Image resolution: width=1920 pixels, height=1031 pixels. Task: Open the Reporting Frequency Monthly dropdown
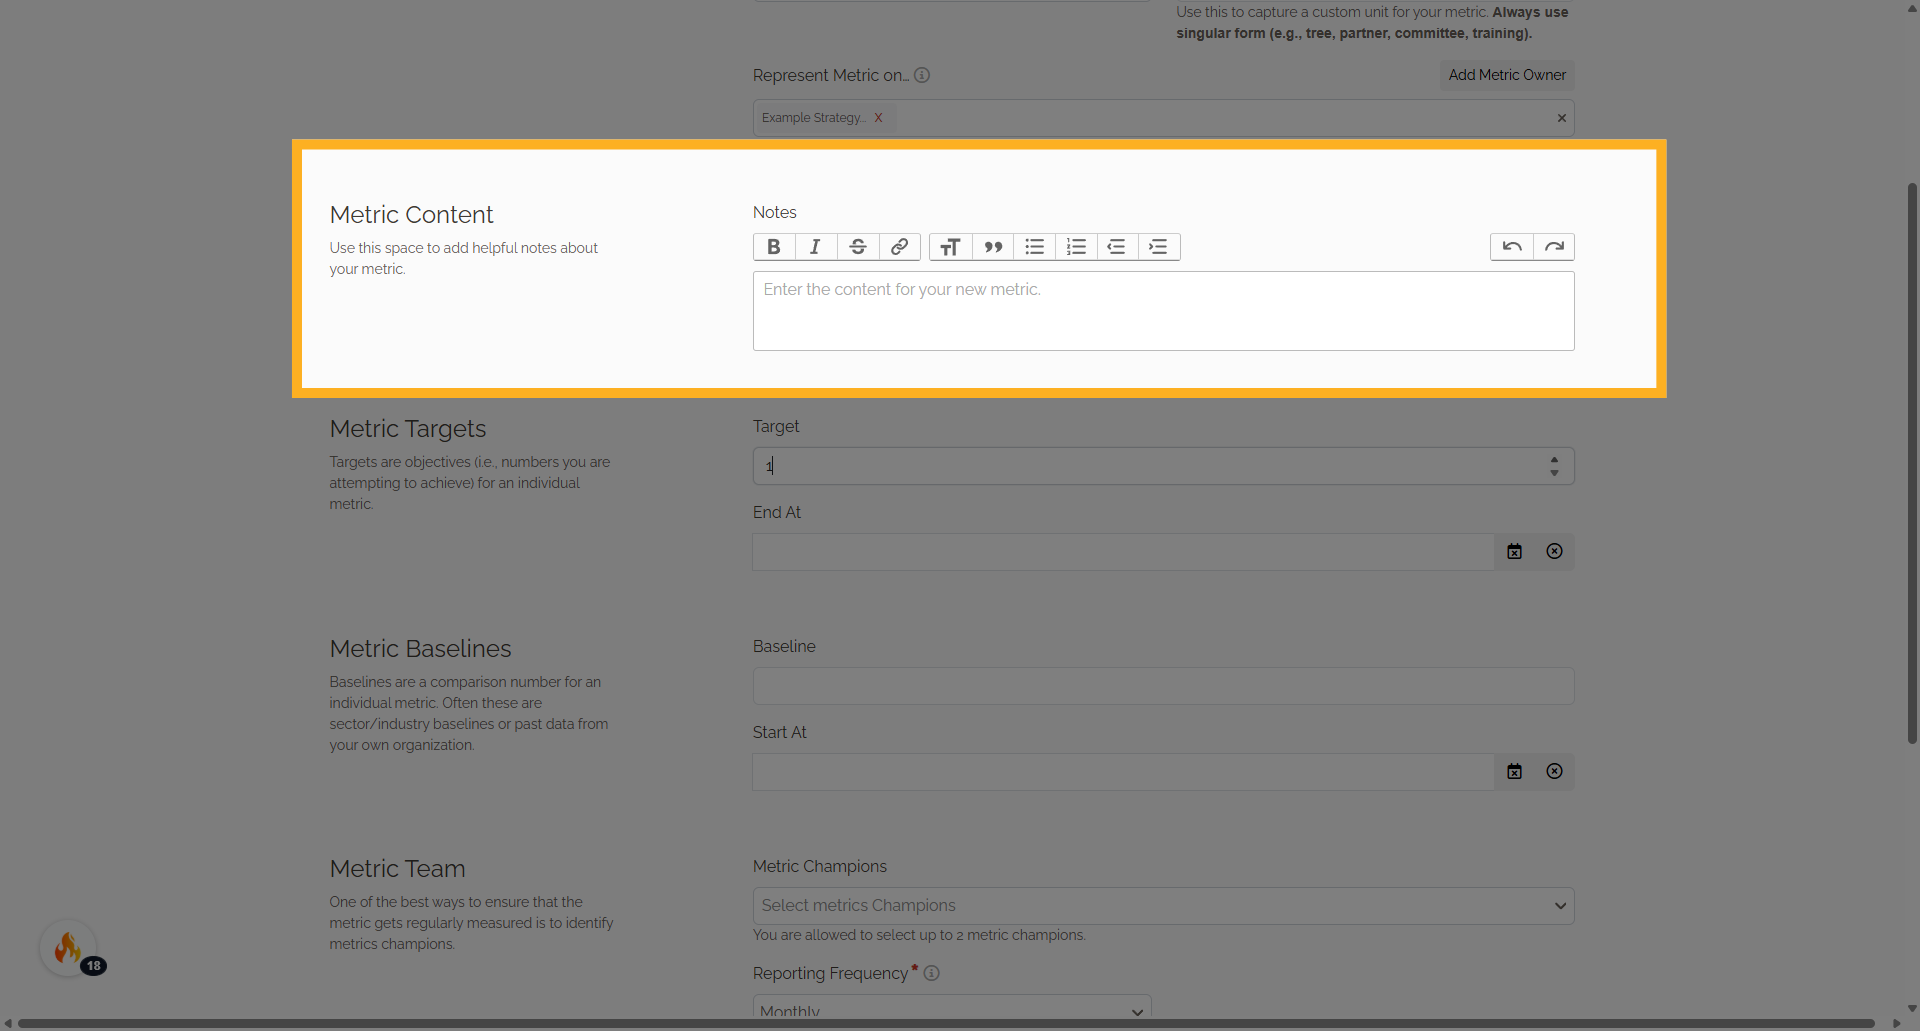pyautogui.click(x=952, y=1008)
